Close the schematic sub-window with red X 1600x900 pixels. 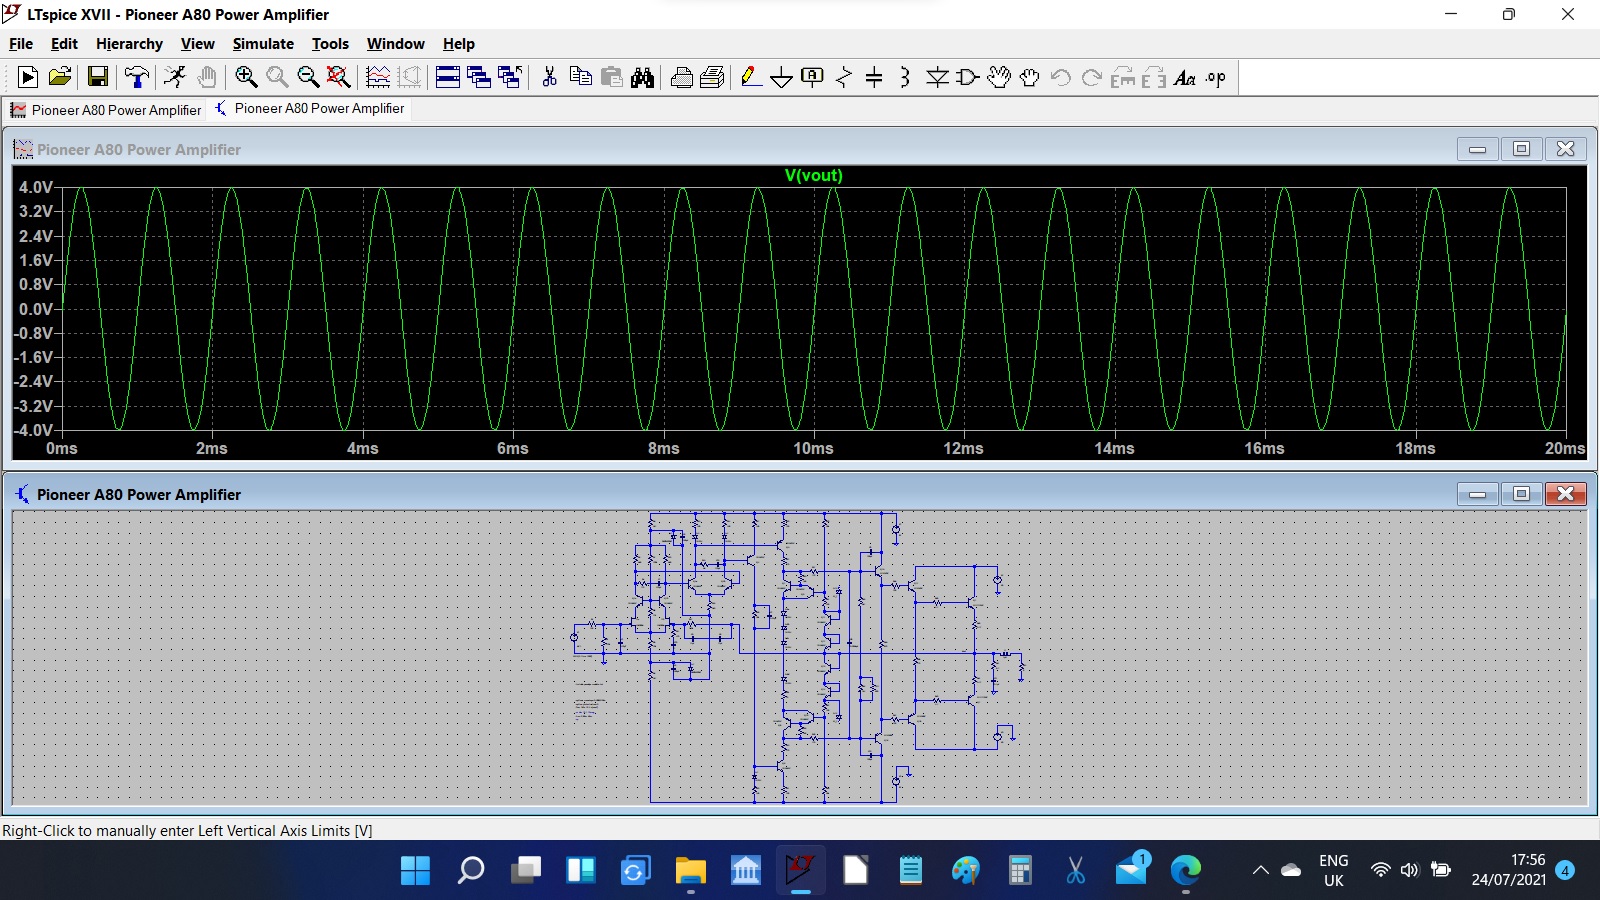pyautogui.click(x=1566, y=494)
